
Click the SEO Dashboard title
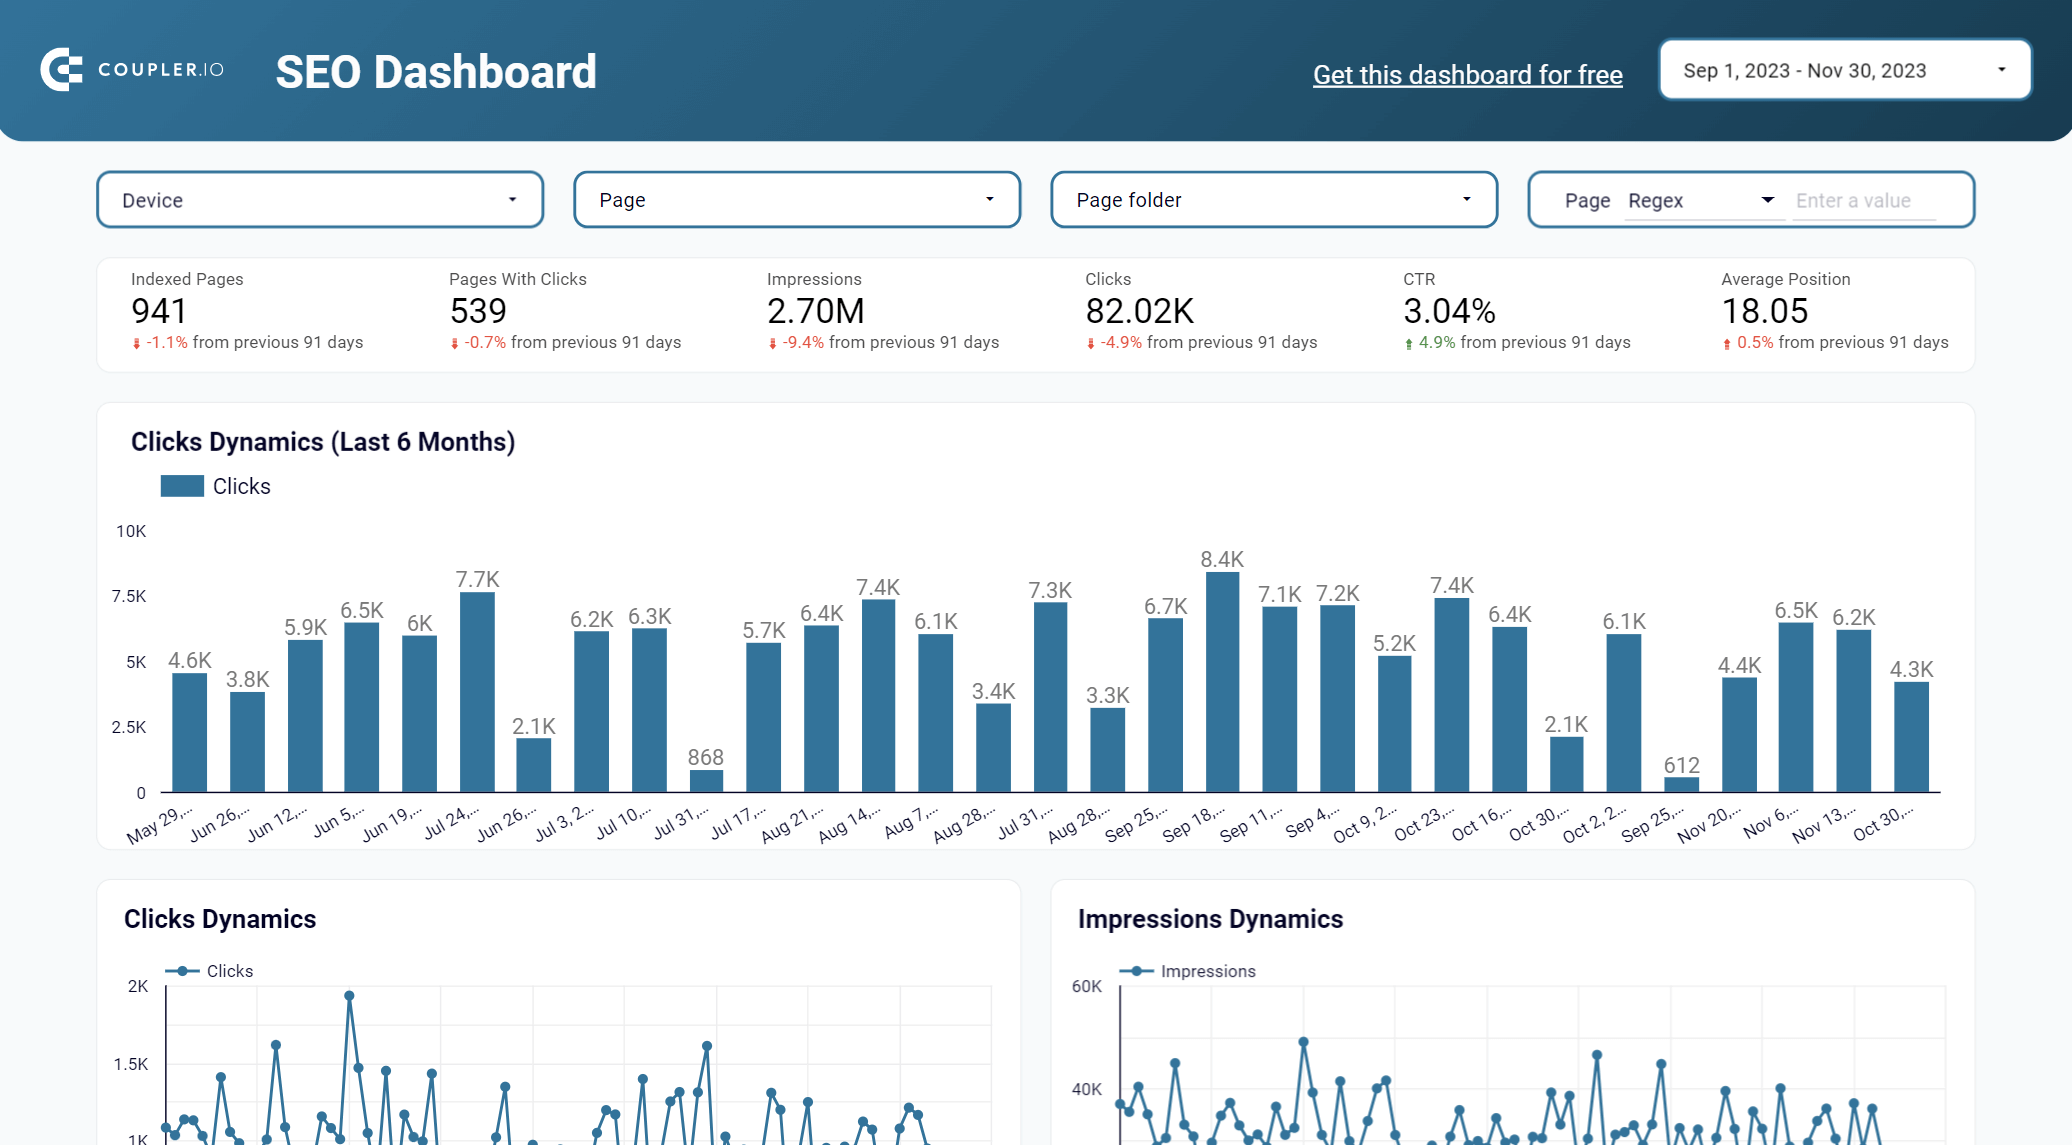[436, 72]
